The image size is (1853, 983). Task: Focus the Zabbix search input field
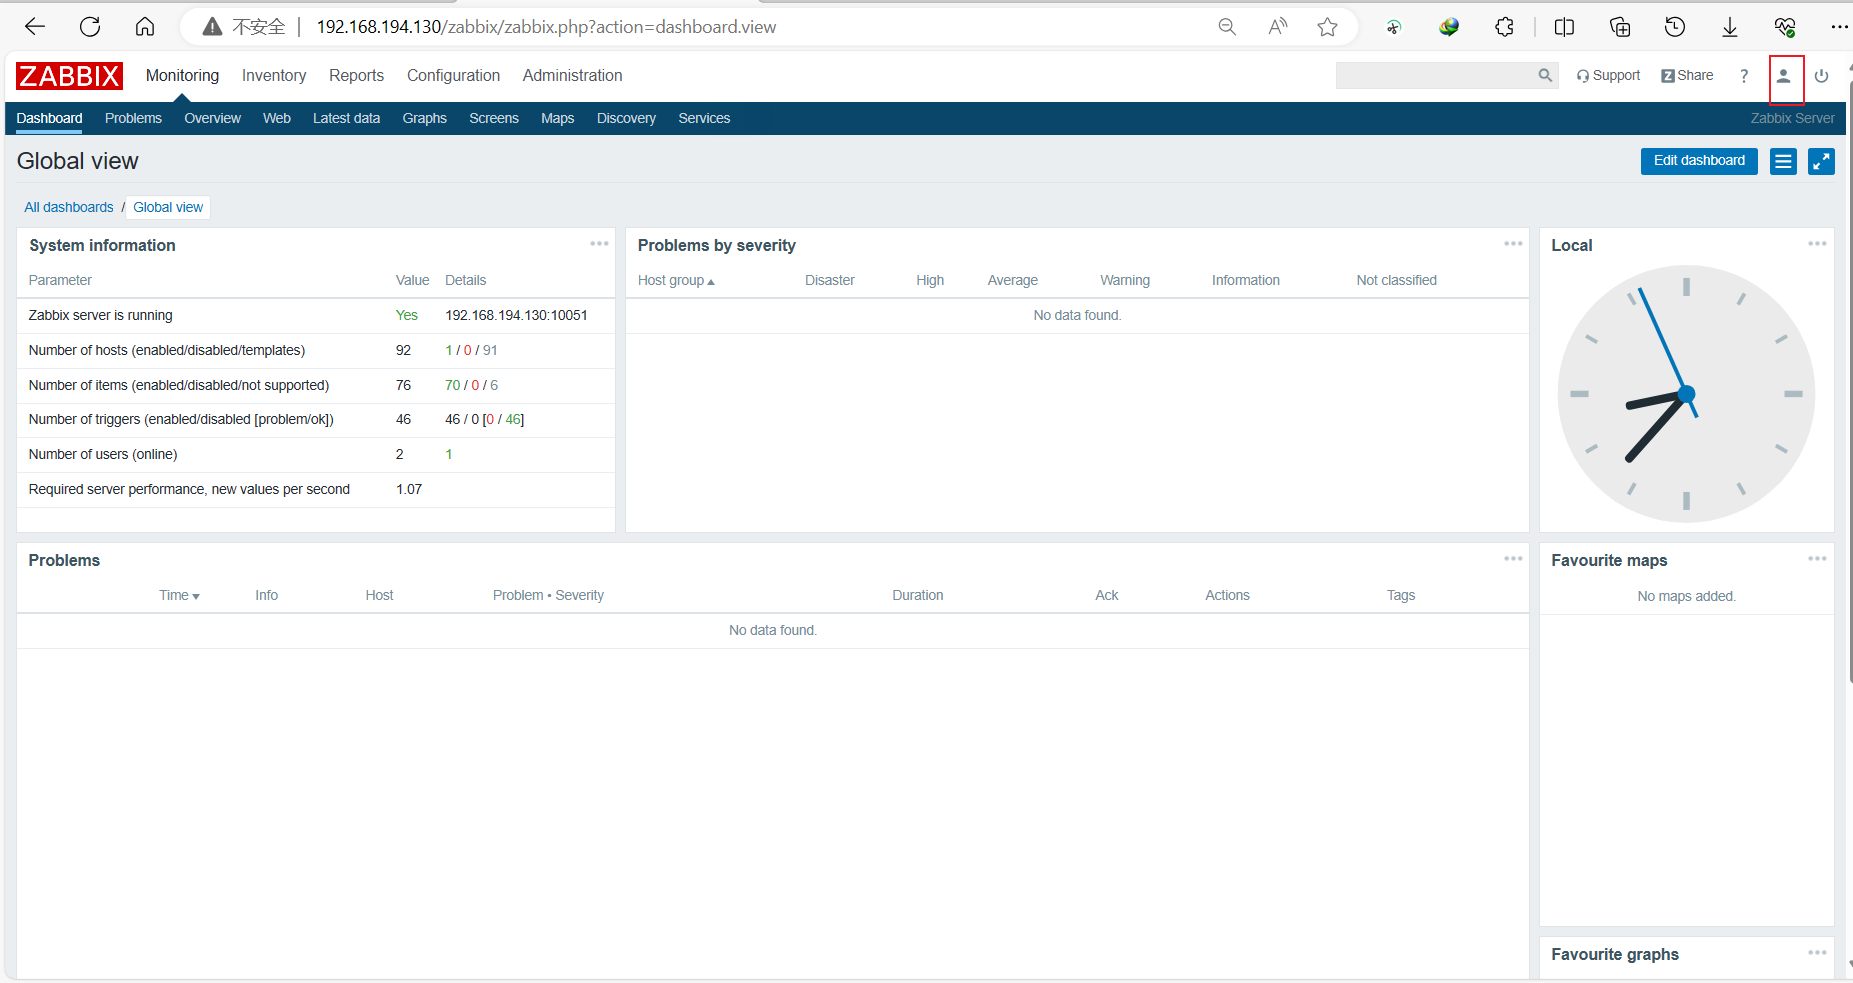1436,75
